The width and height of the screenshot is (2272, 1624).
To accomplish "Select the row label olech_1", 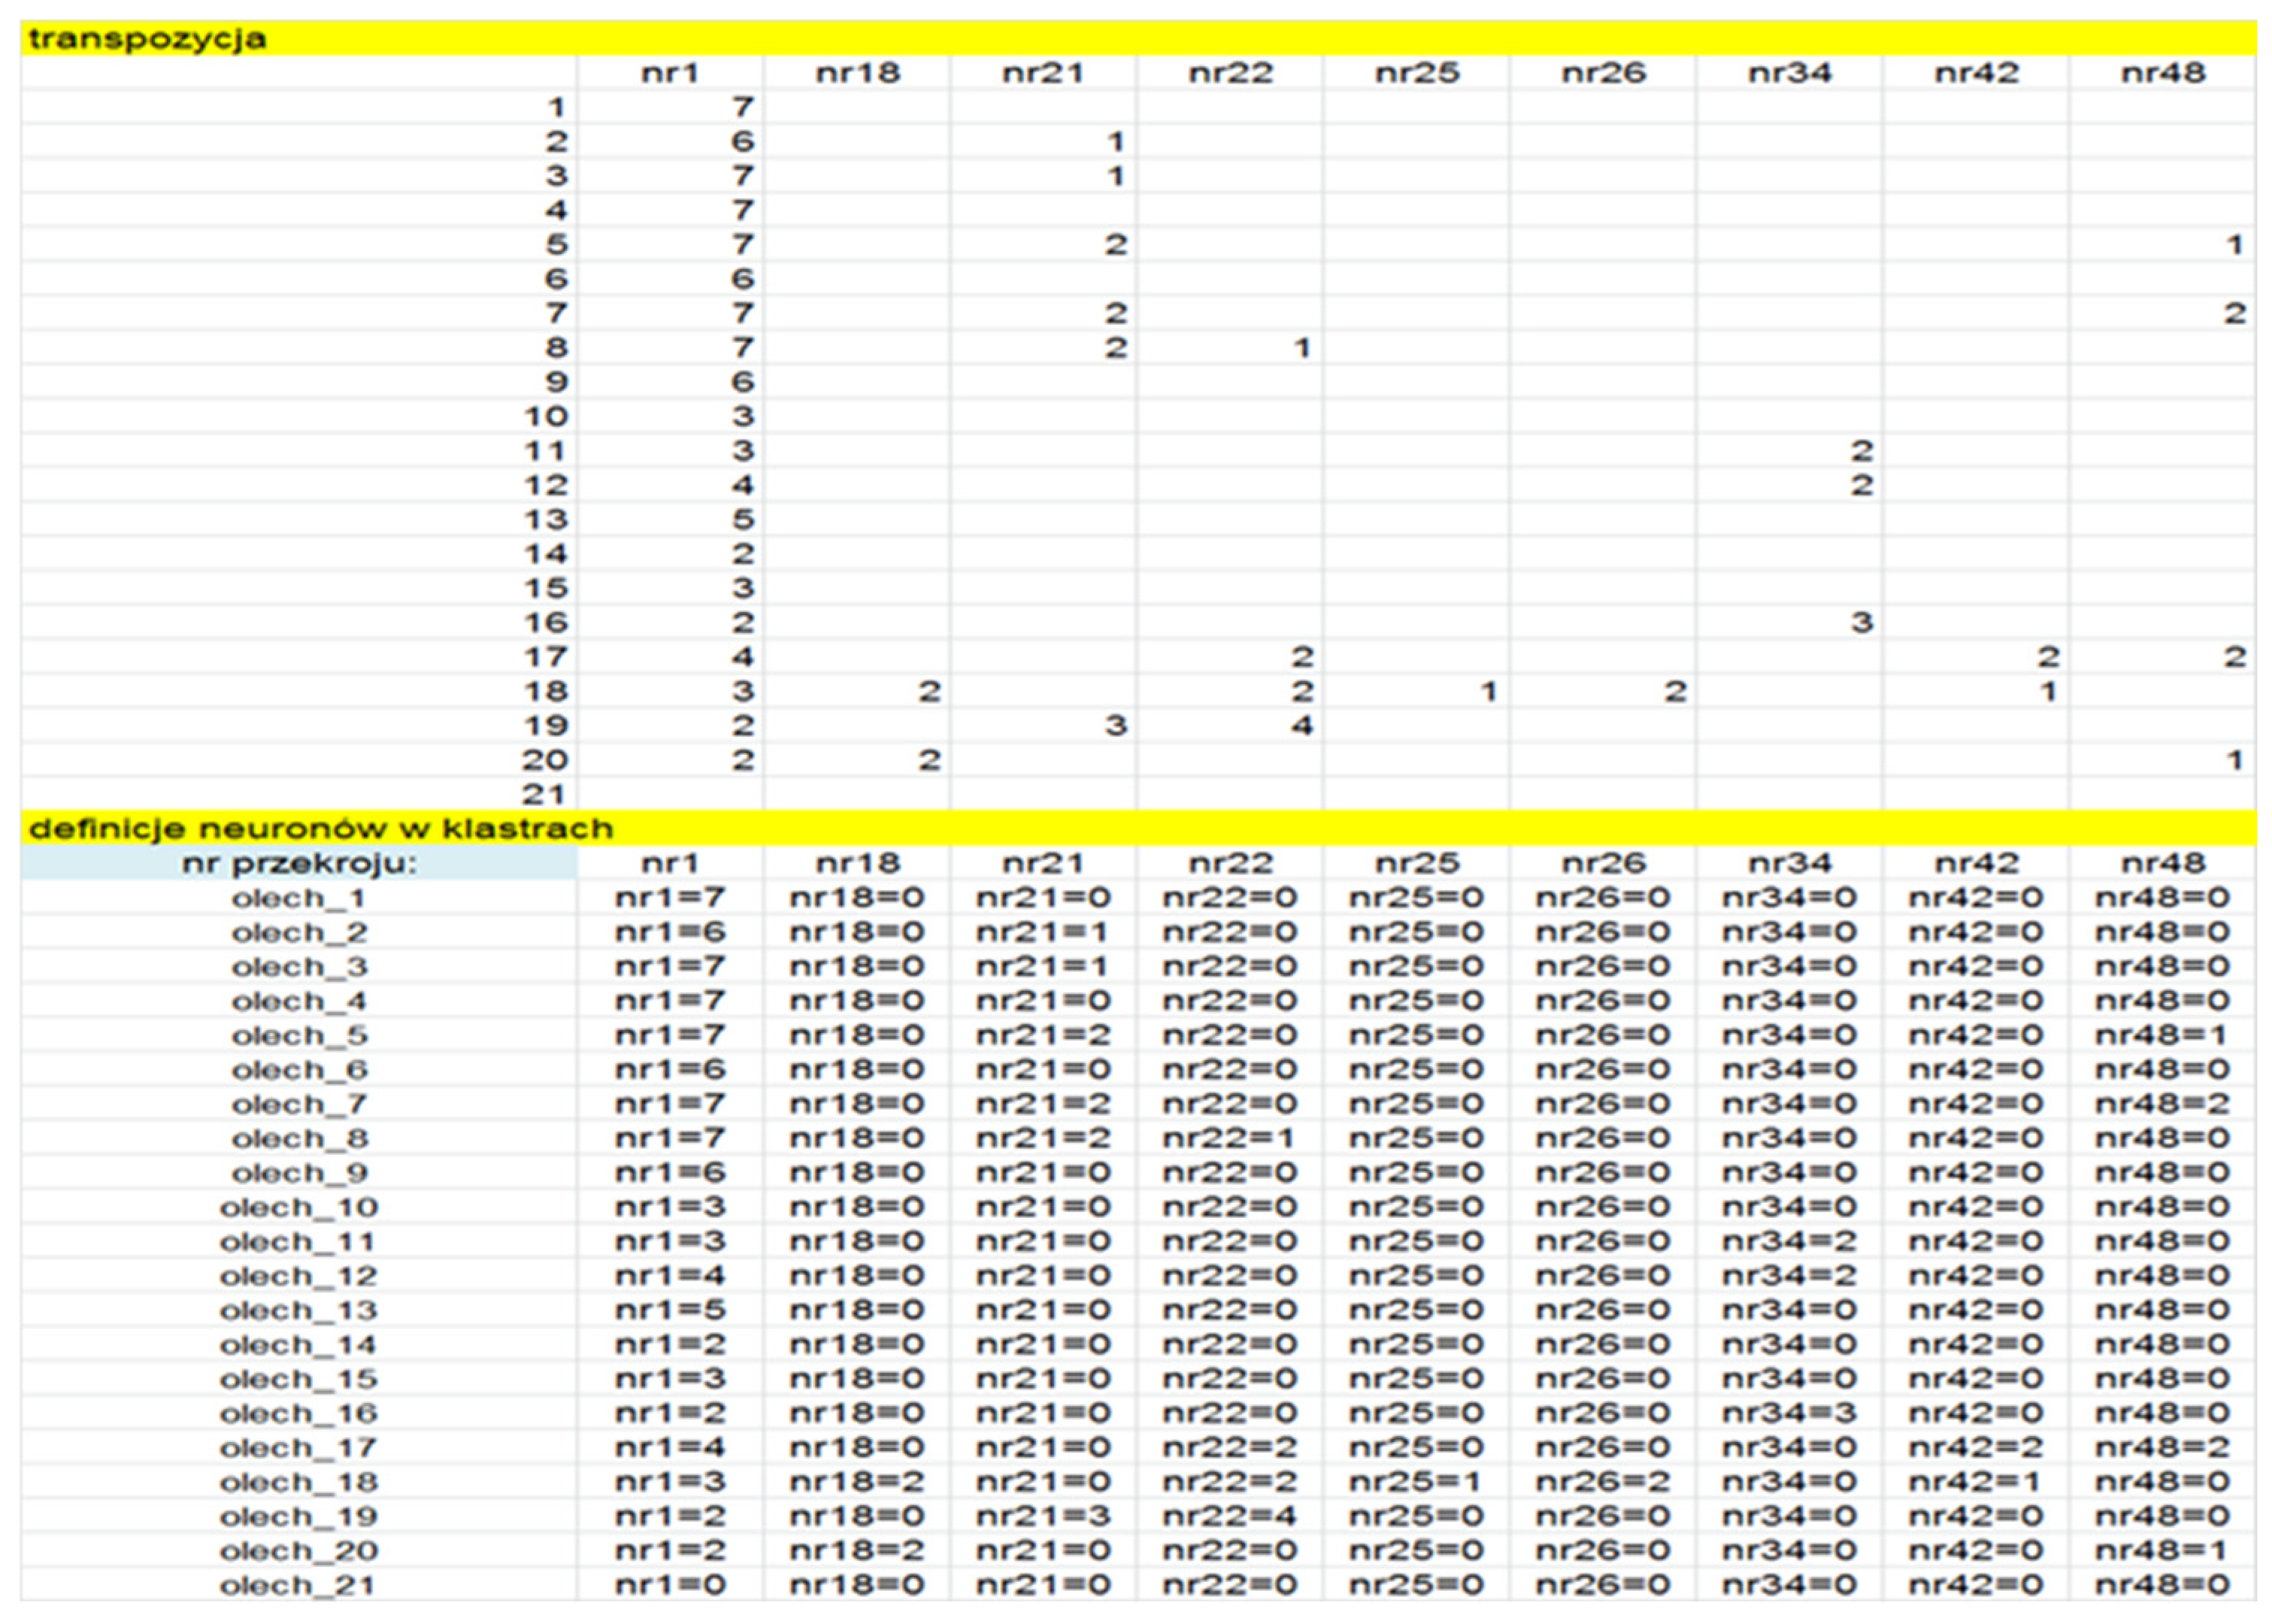I will [x=298, y=898].
